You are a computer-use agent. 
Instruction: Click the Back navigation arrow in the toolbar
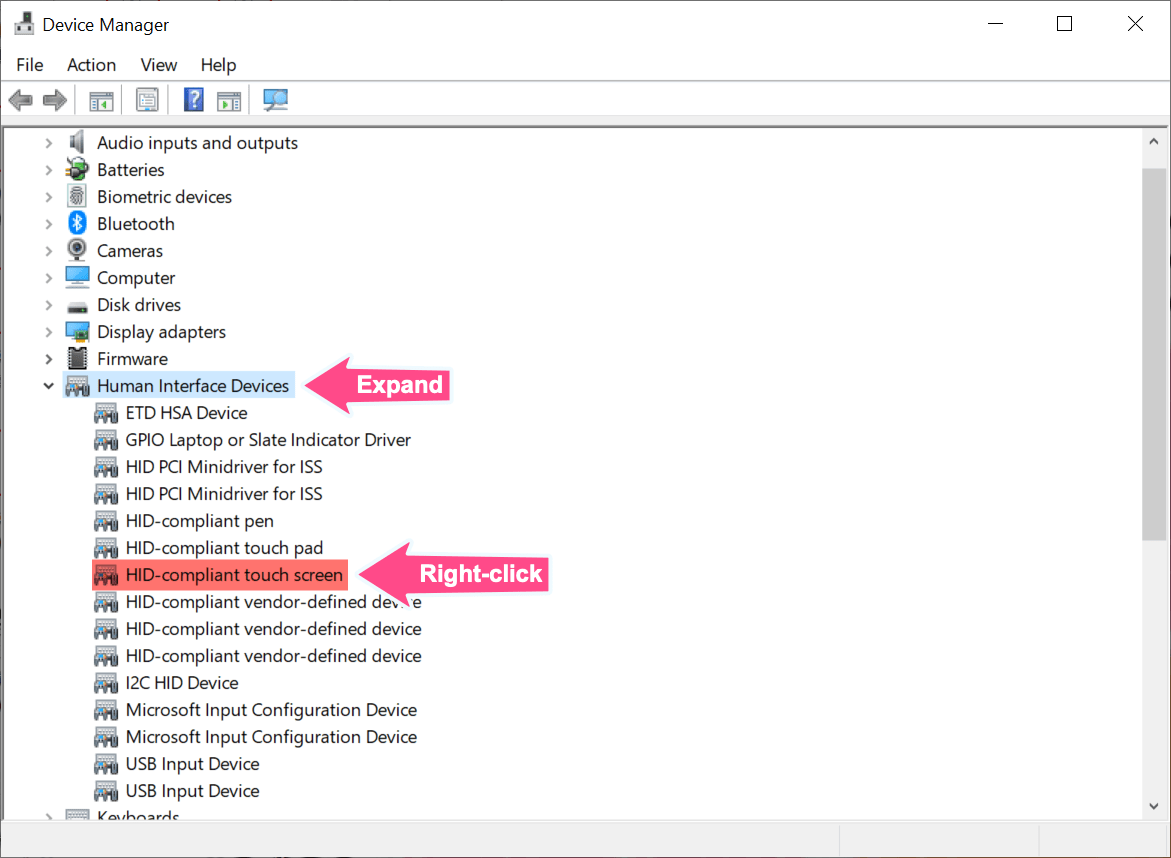[x=20, y=99]
